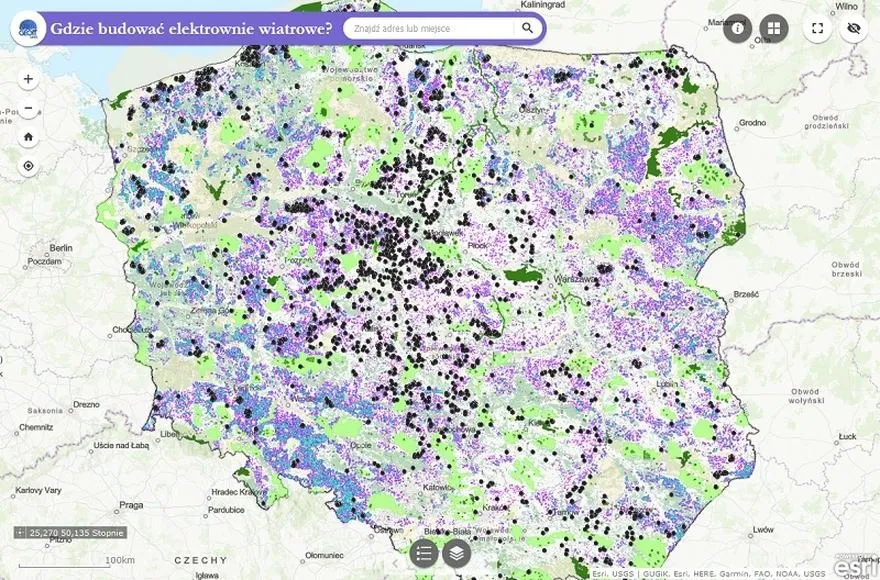Click the 'Berlin' city label on map
Image resolution: width=880 pixels, height=580 pixels.
click(x=61, y=248)
